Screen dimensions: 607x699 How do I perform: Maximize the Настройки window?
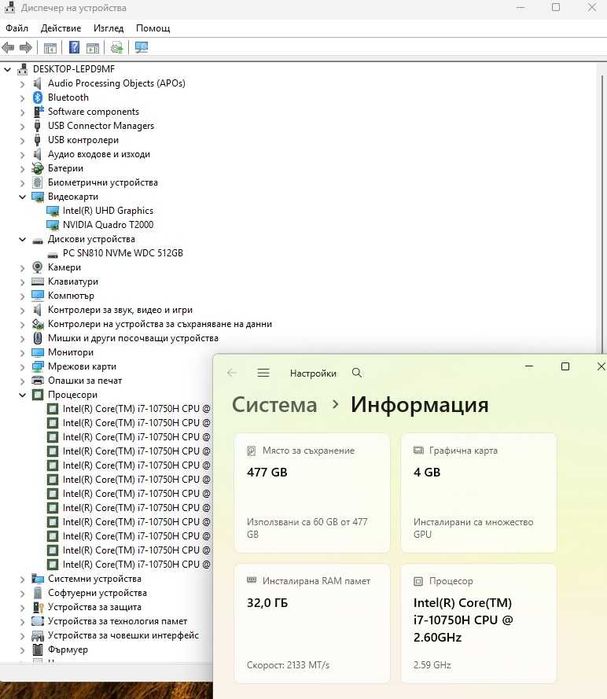(x=565, y=366)
